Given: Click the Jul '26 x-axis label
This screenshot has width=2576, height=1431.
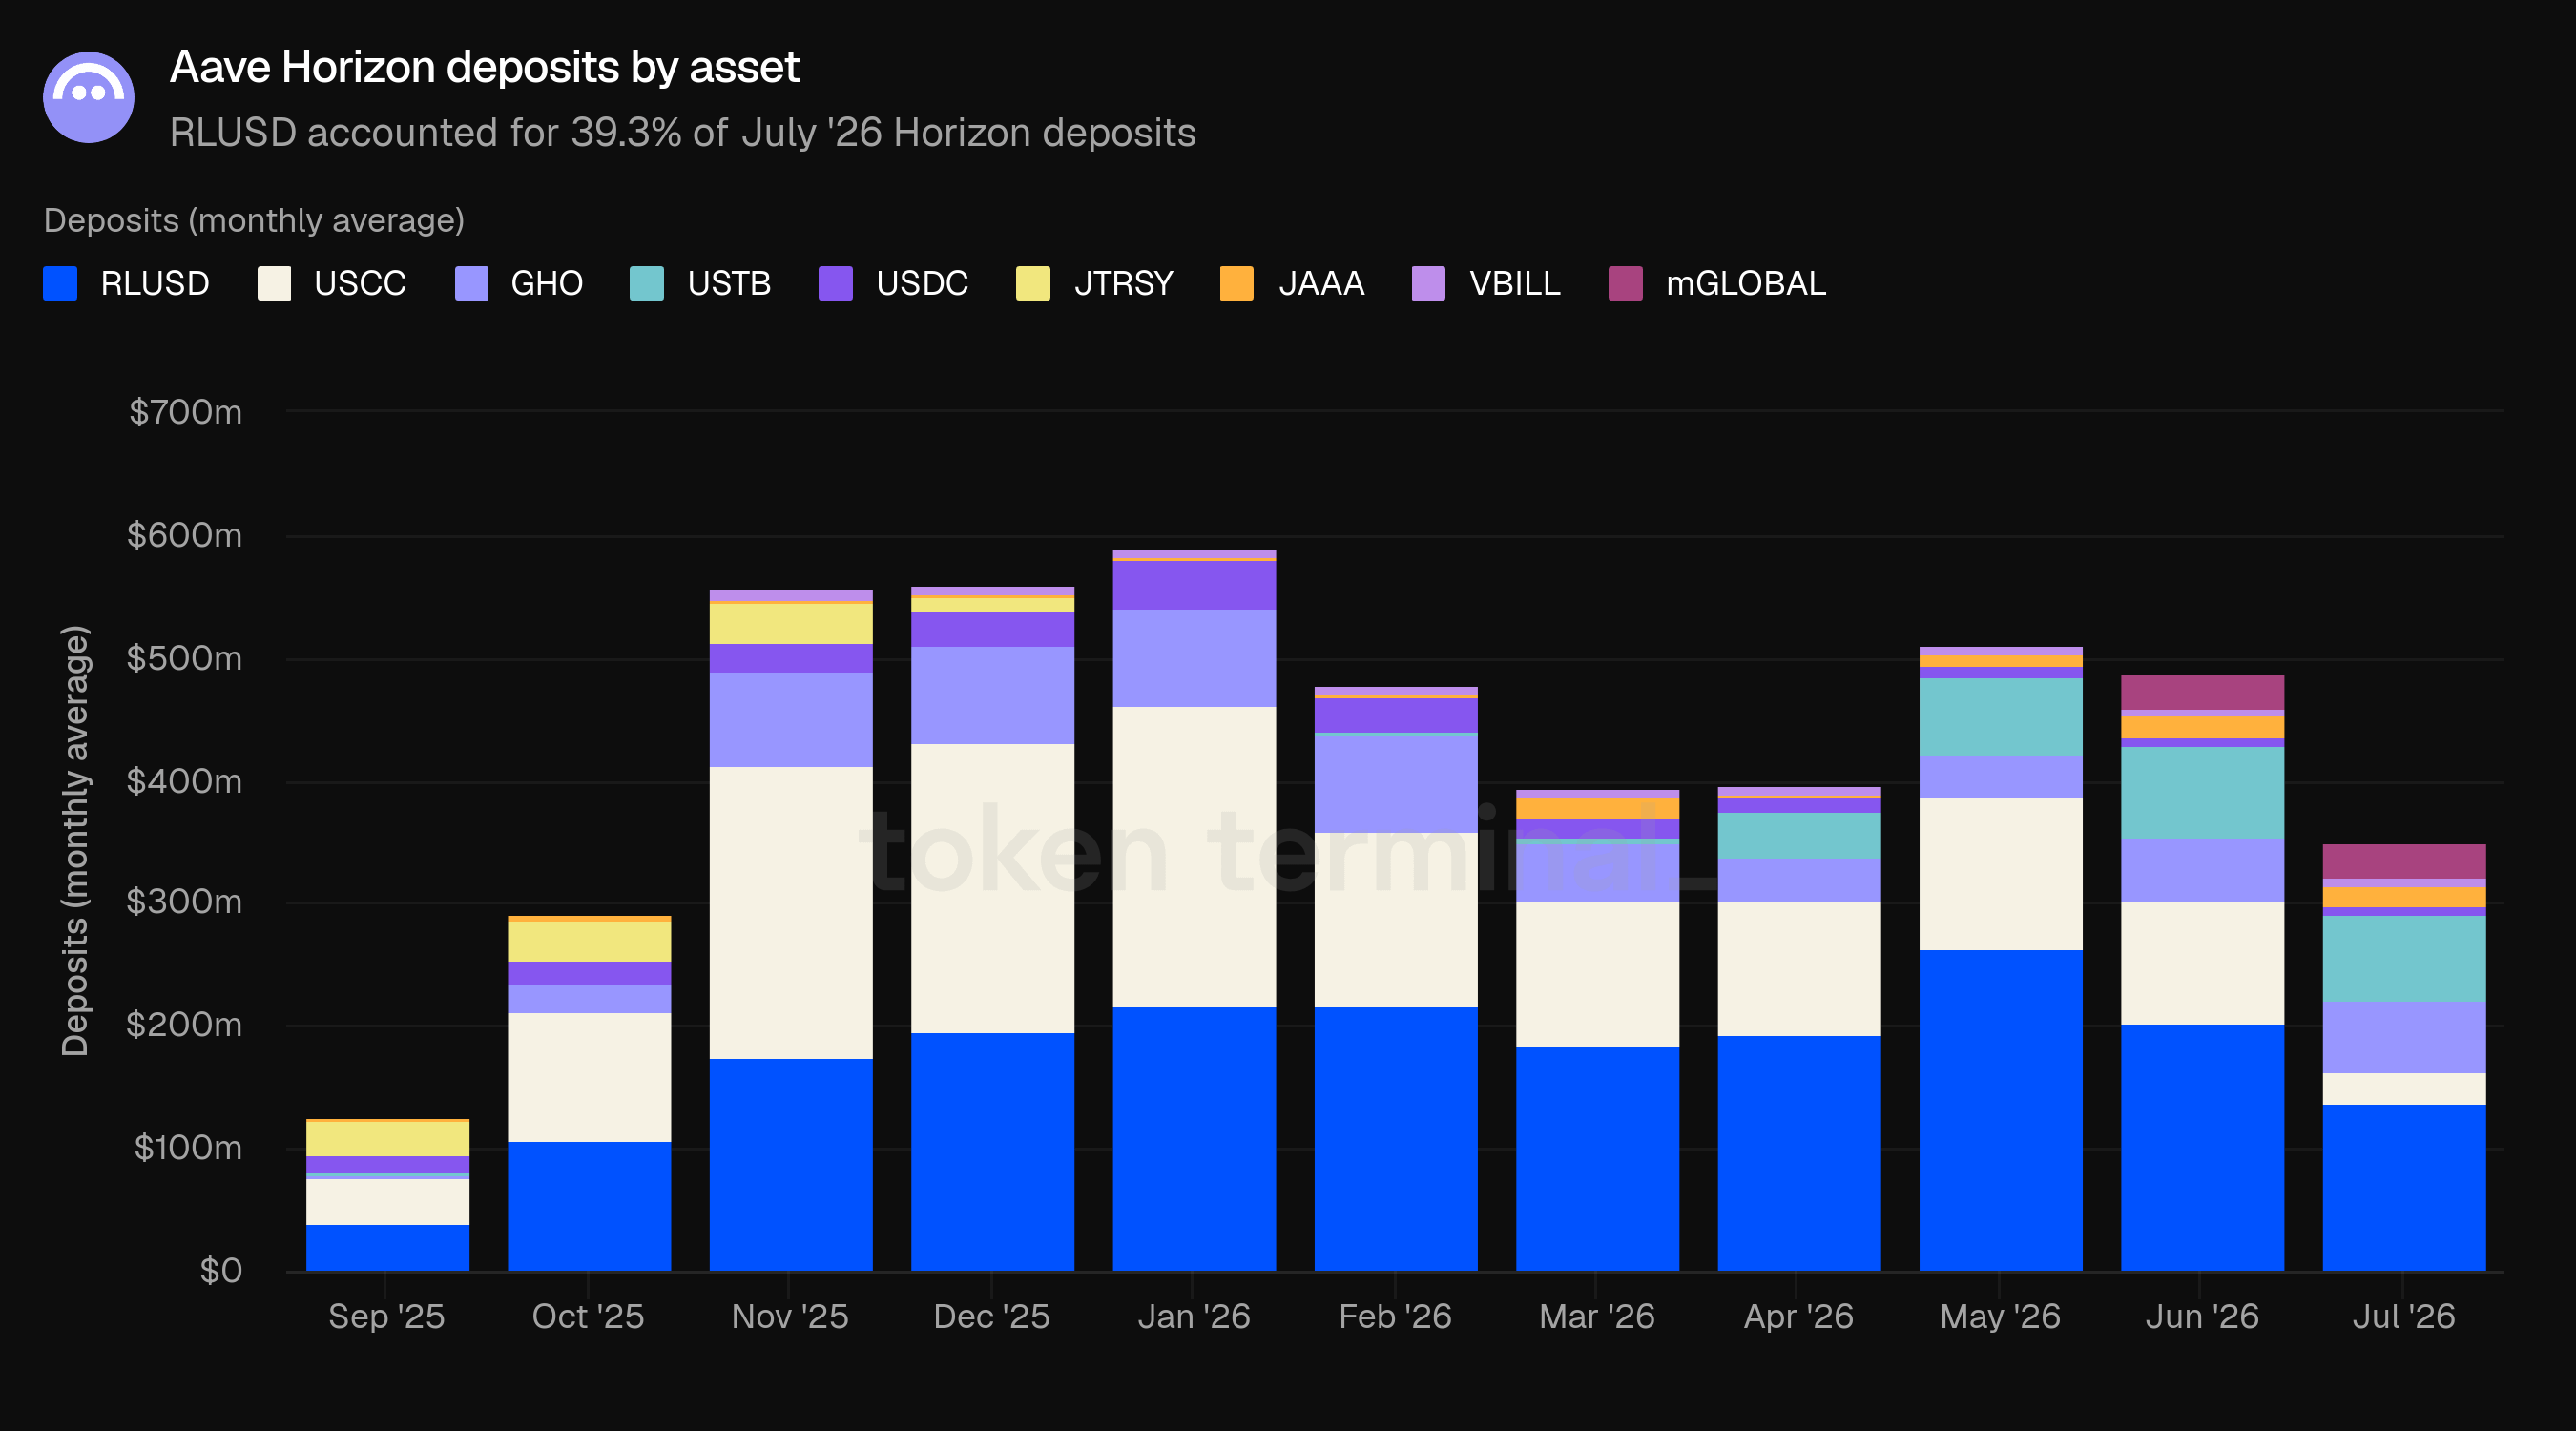Looking at the screenshot, I should coord(2404,1316).
